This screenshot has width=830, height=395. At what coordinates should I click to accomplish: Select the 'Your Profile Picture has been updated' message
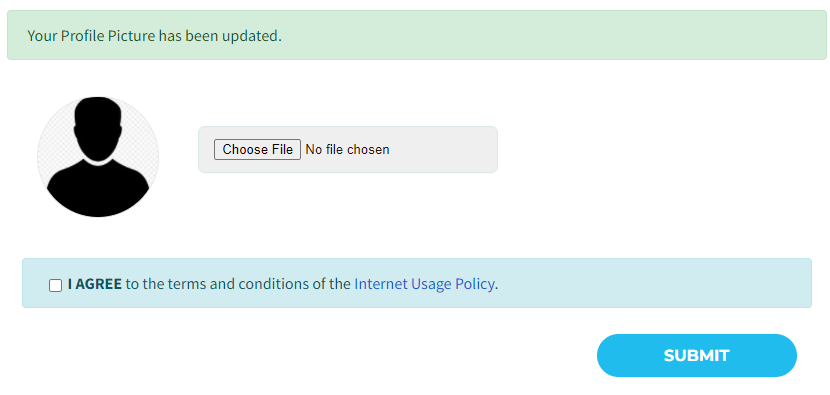(154, 36)
